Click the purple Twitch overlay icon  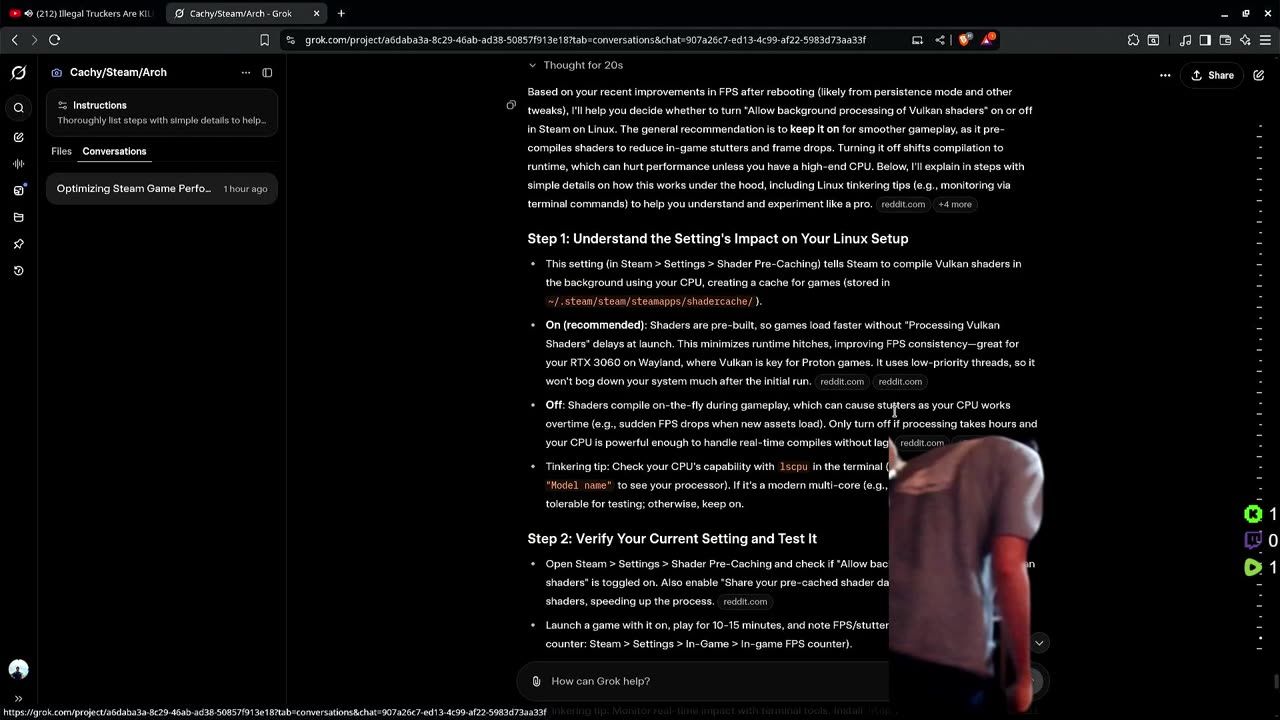click(1253, 540)
